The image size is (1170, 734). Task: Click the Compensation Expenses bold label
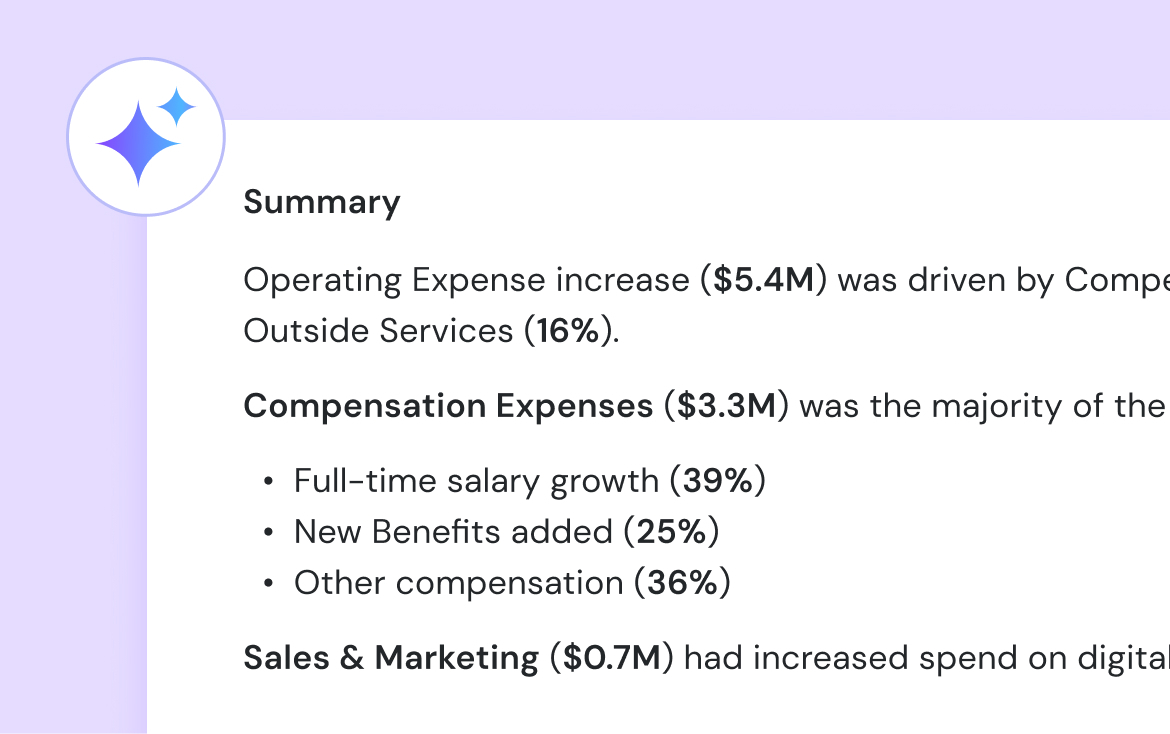click(448, 406)
